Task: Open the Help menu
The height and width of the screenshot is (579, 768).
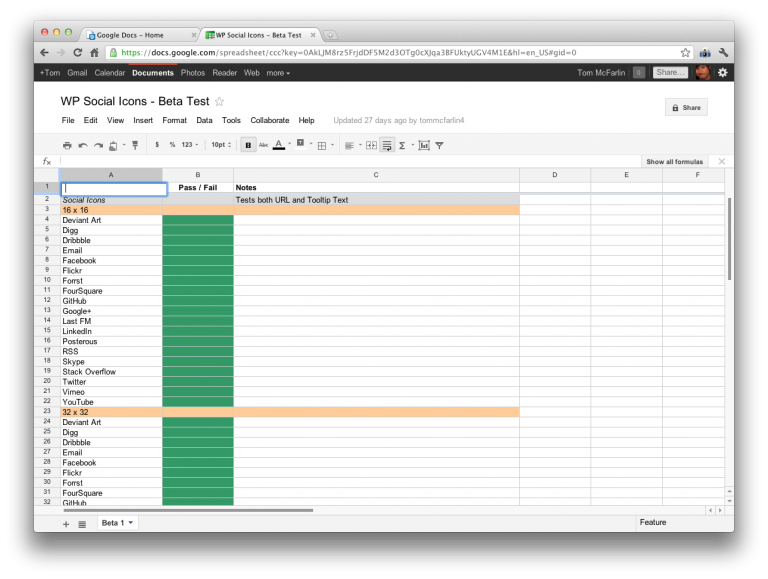Action: pyautogui.click(x=307, y=121)
